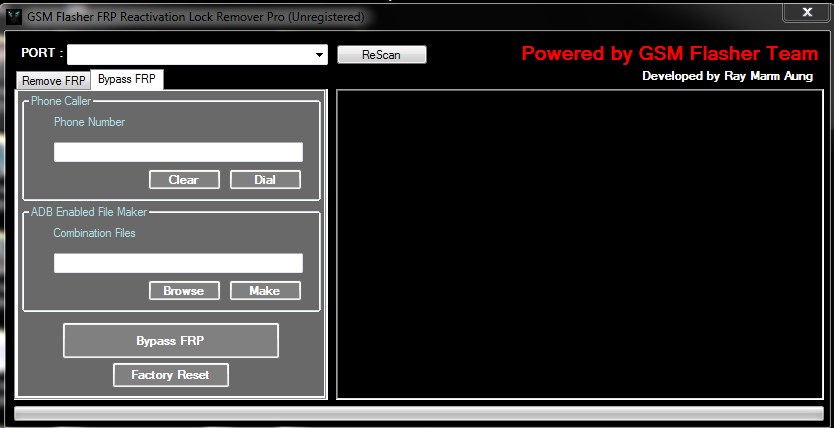Start the large Bypass FRP button

(x=171, y=340)
